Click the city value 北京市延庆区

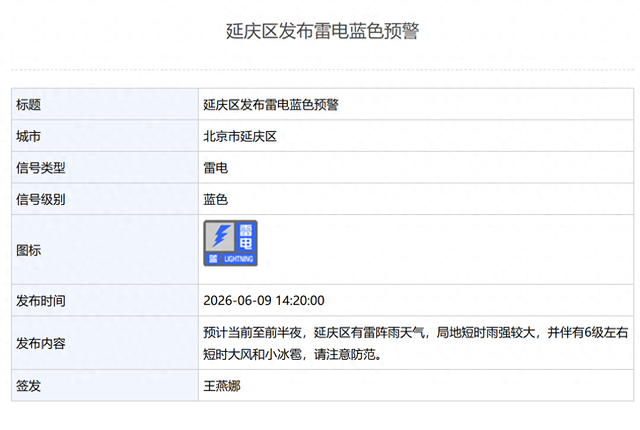(240, 136)
